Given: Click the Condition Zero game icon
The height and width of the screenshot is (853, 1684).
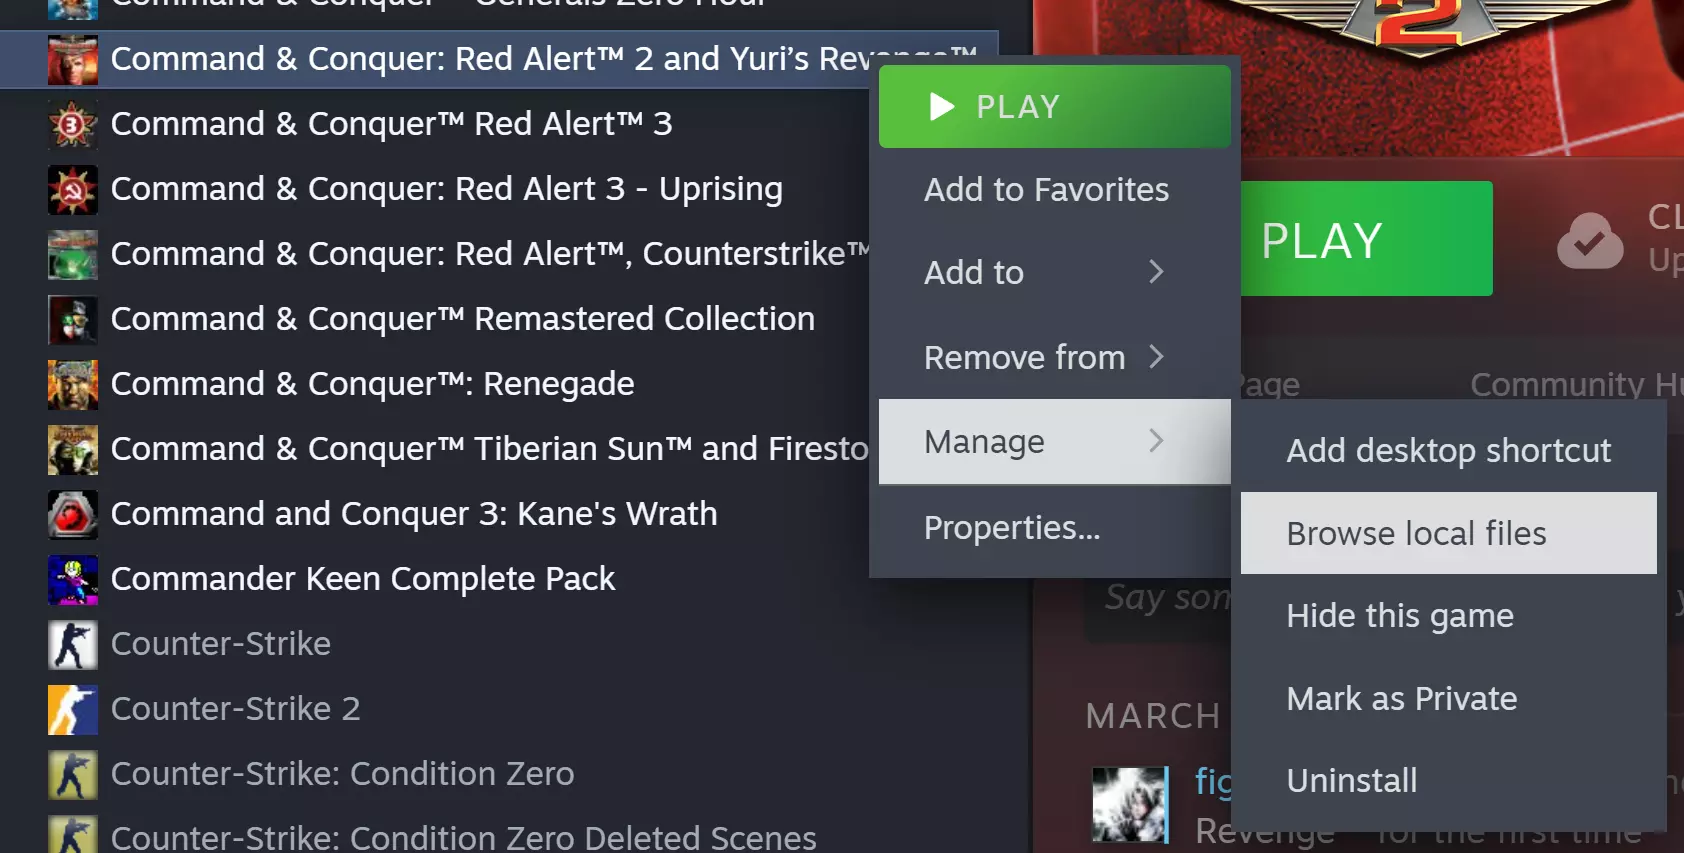Looking at the screenshot, I should pyautogui.click(x=73, y=774).
